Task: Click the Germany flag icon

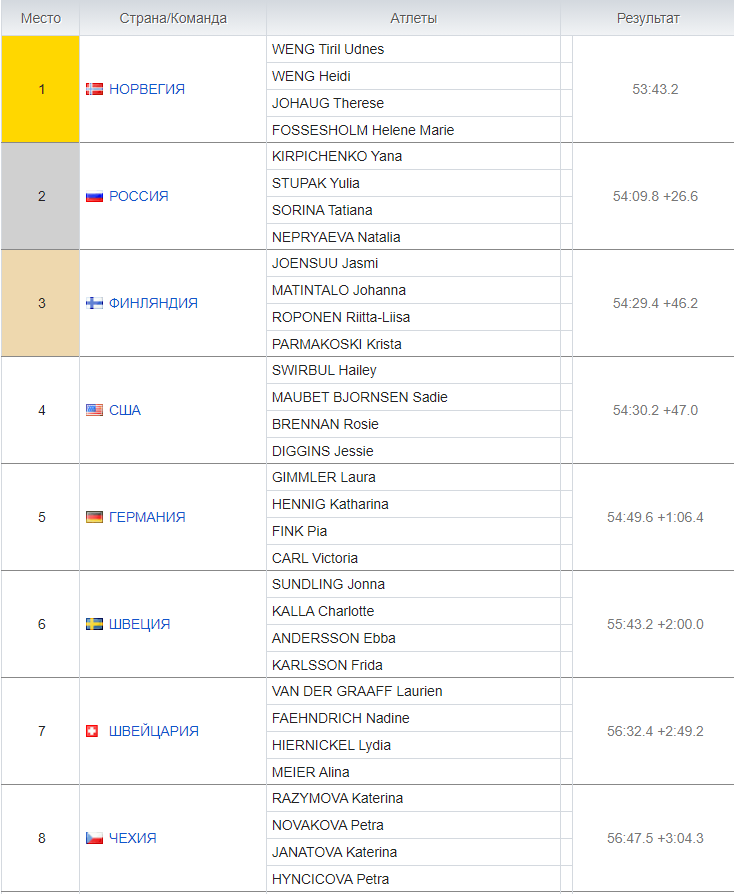Action: (94, 517)
